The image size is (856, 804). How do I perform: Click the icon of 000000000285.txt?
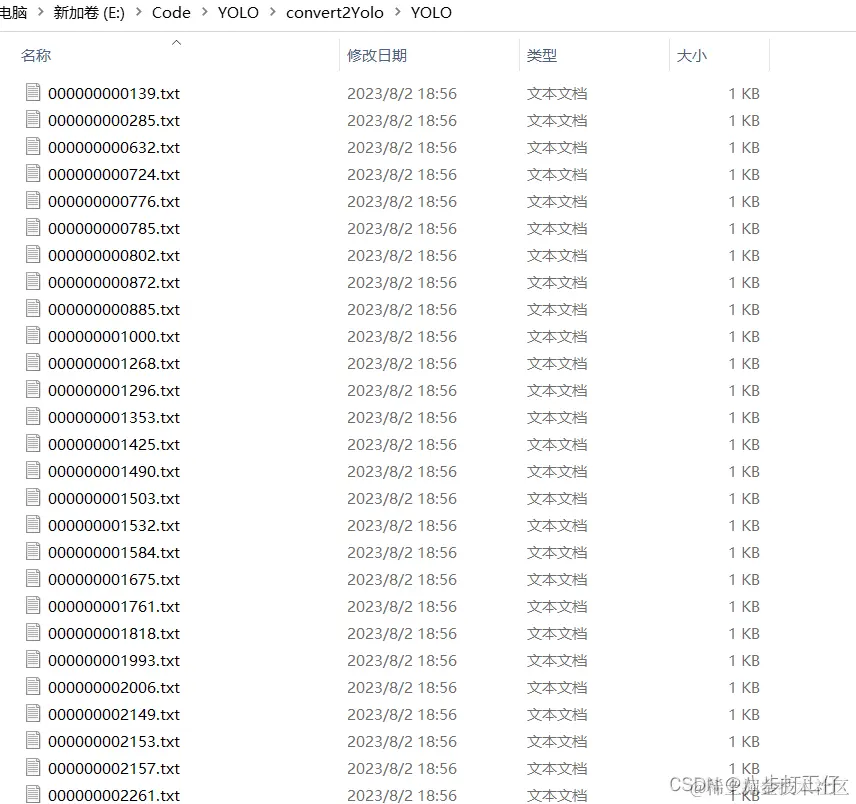click(x=33, y=119)
